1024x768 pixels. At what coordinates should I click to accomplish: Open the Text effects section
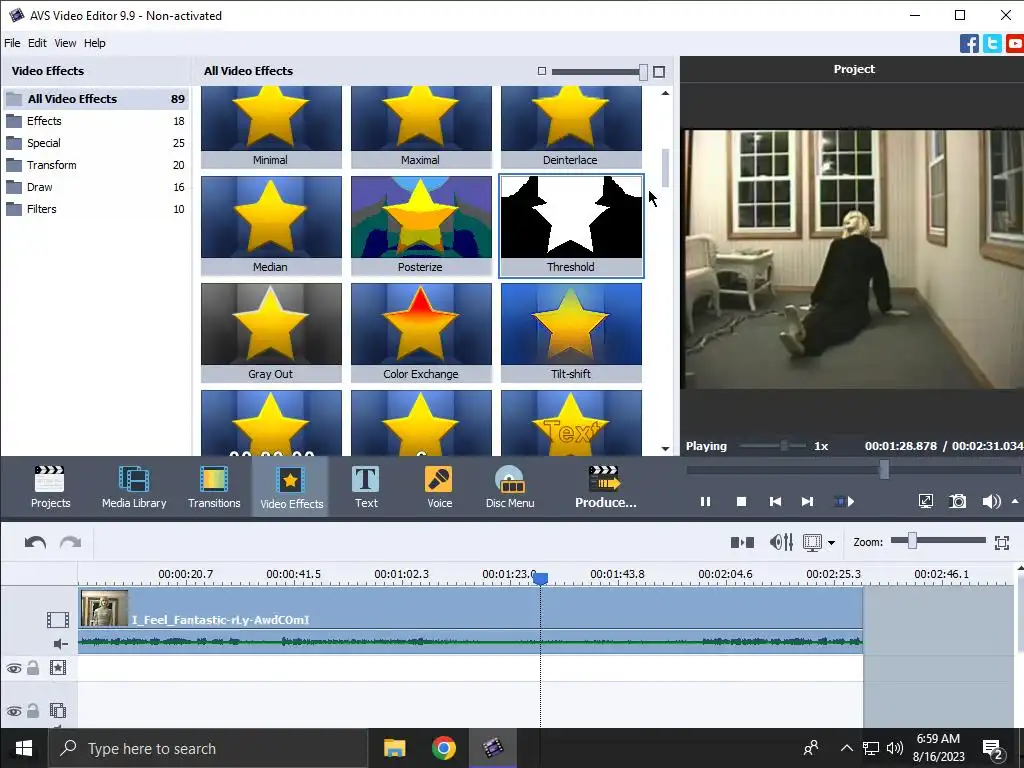[366, 487]
